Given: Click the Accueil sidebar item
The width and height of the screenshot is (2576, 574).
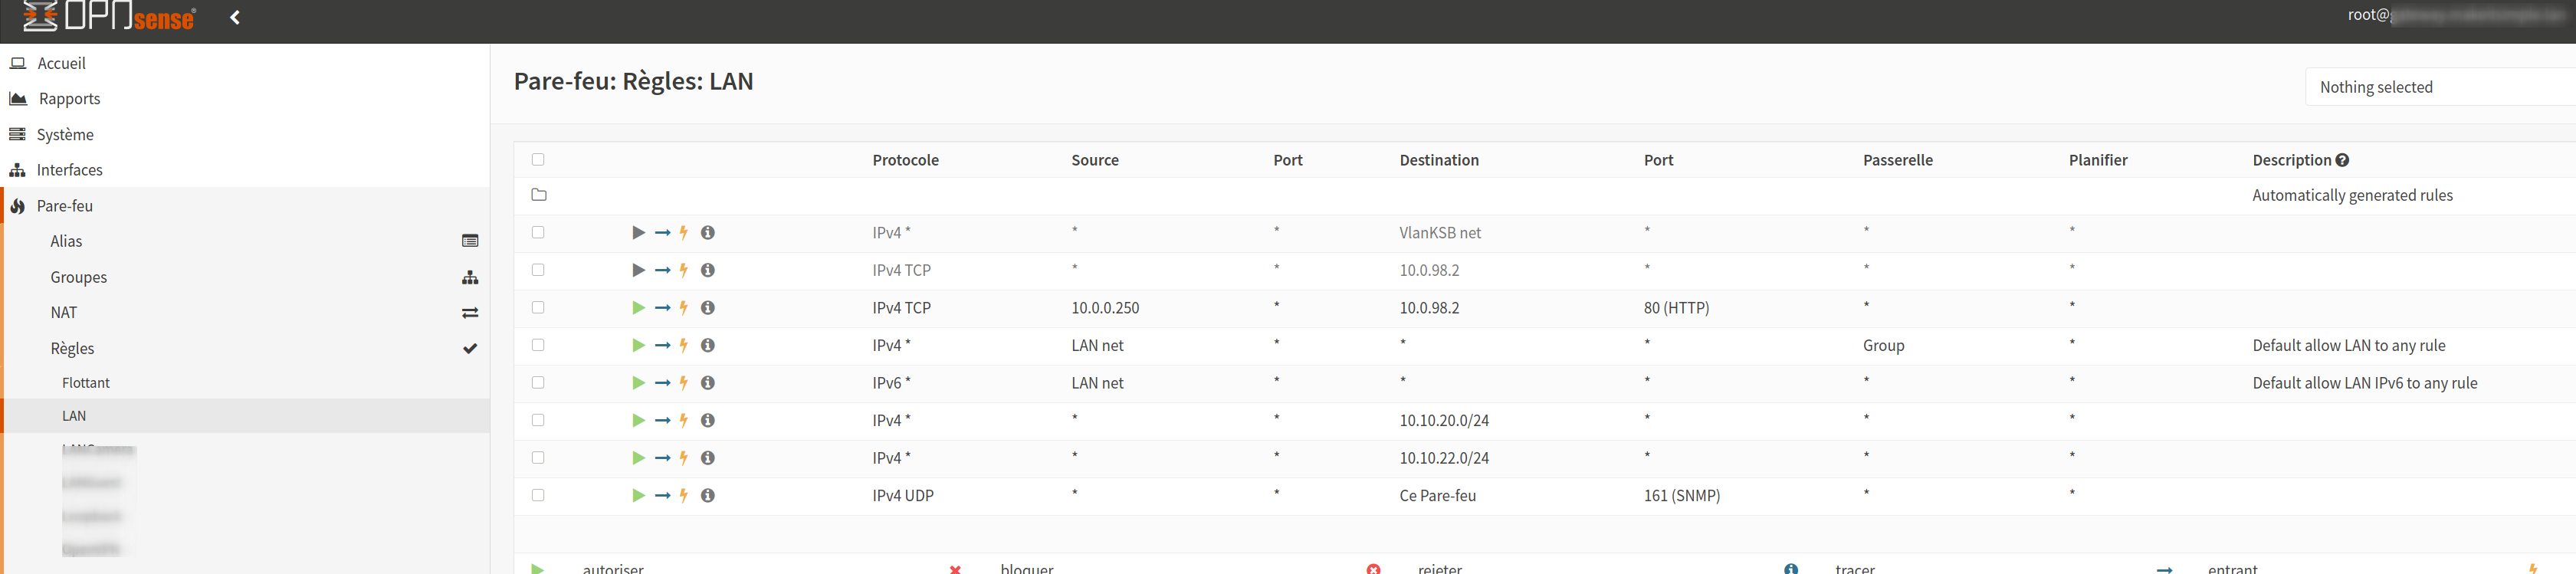Looking at the screenshot, I should point(61,63).
